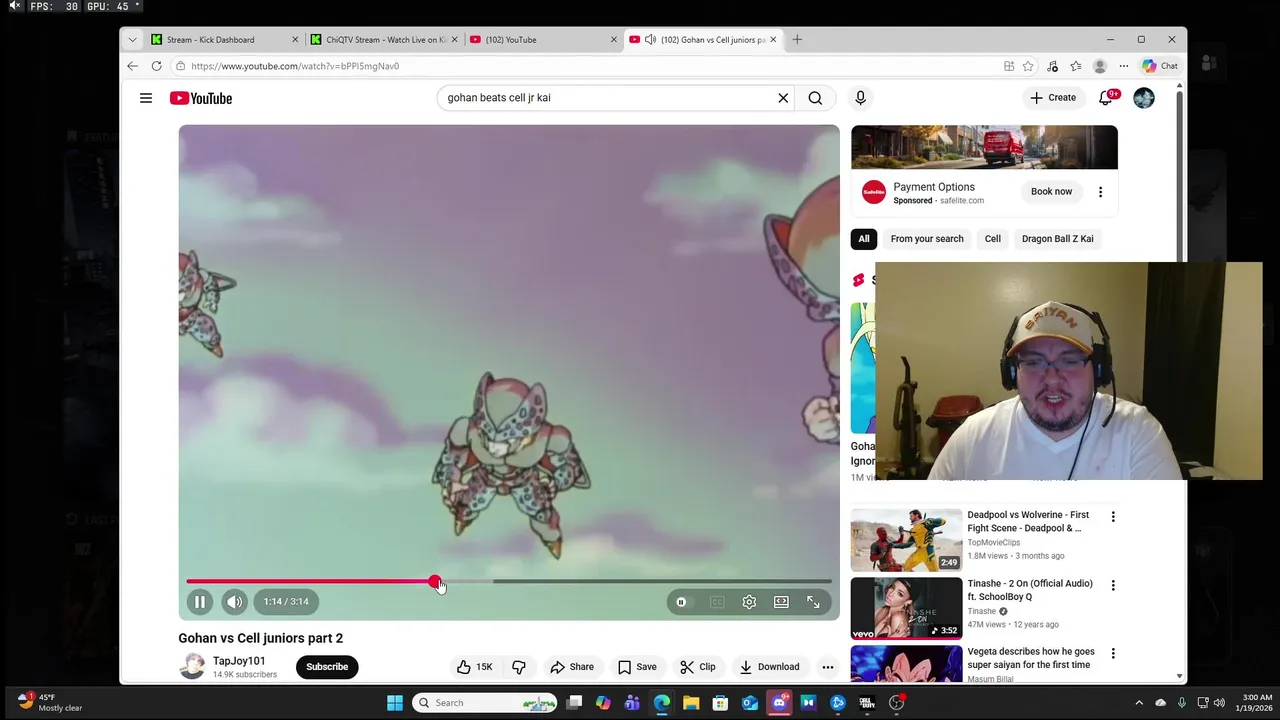
Task: Play the Deadpool vs Wolverine thumbnail
Action: pyautogui.click(x=906, y=540)
